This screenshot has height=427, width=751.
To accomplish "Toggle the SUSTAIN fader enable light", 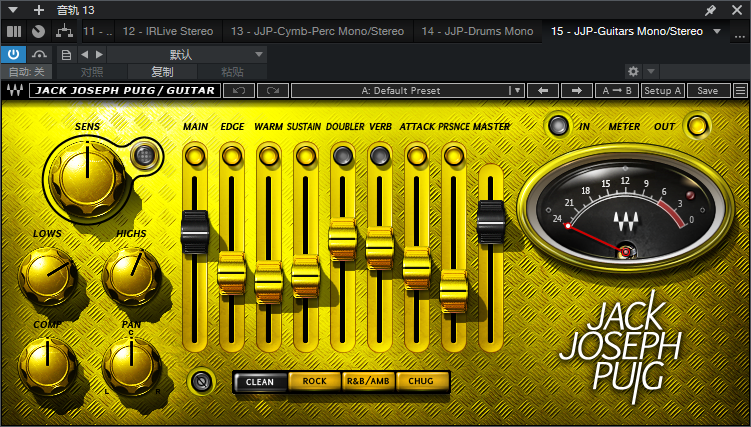I will [x=306, y=156].
